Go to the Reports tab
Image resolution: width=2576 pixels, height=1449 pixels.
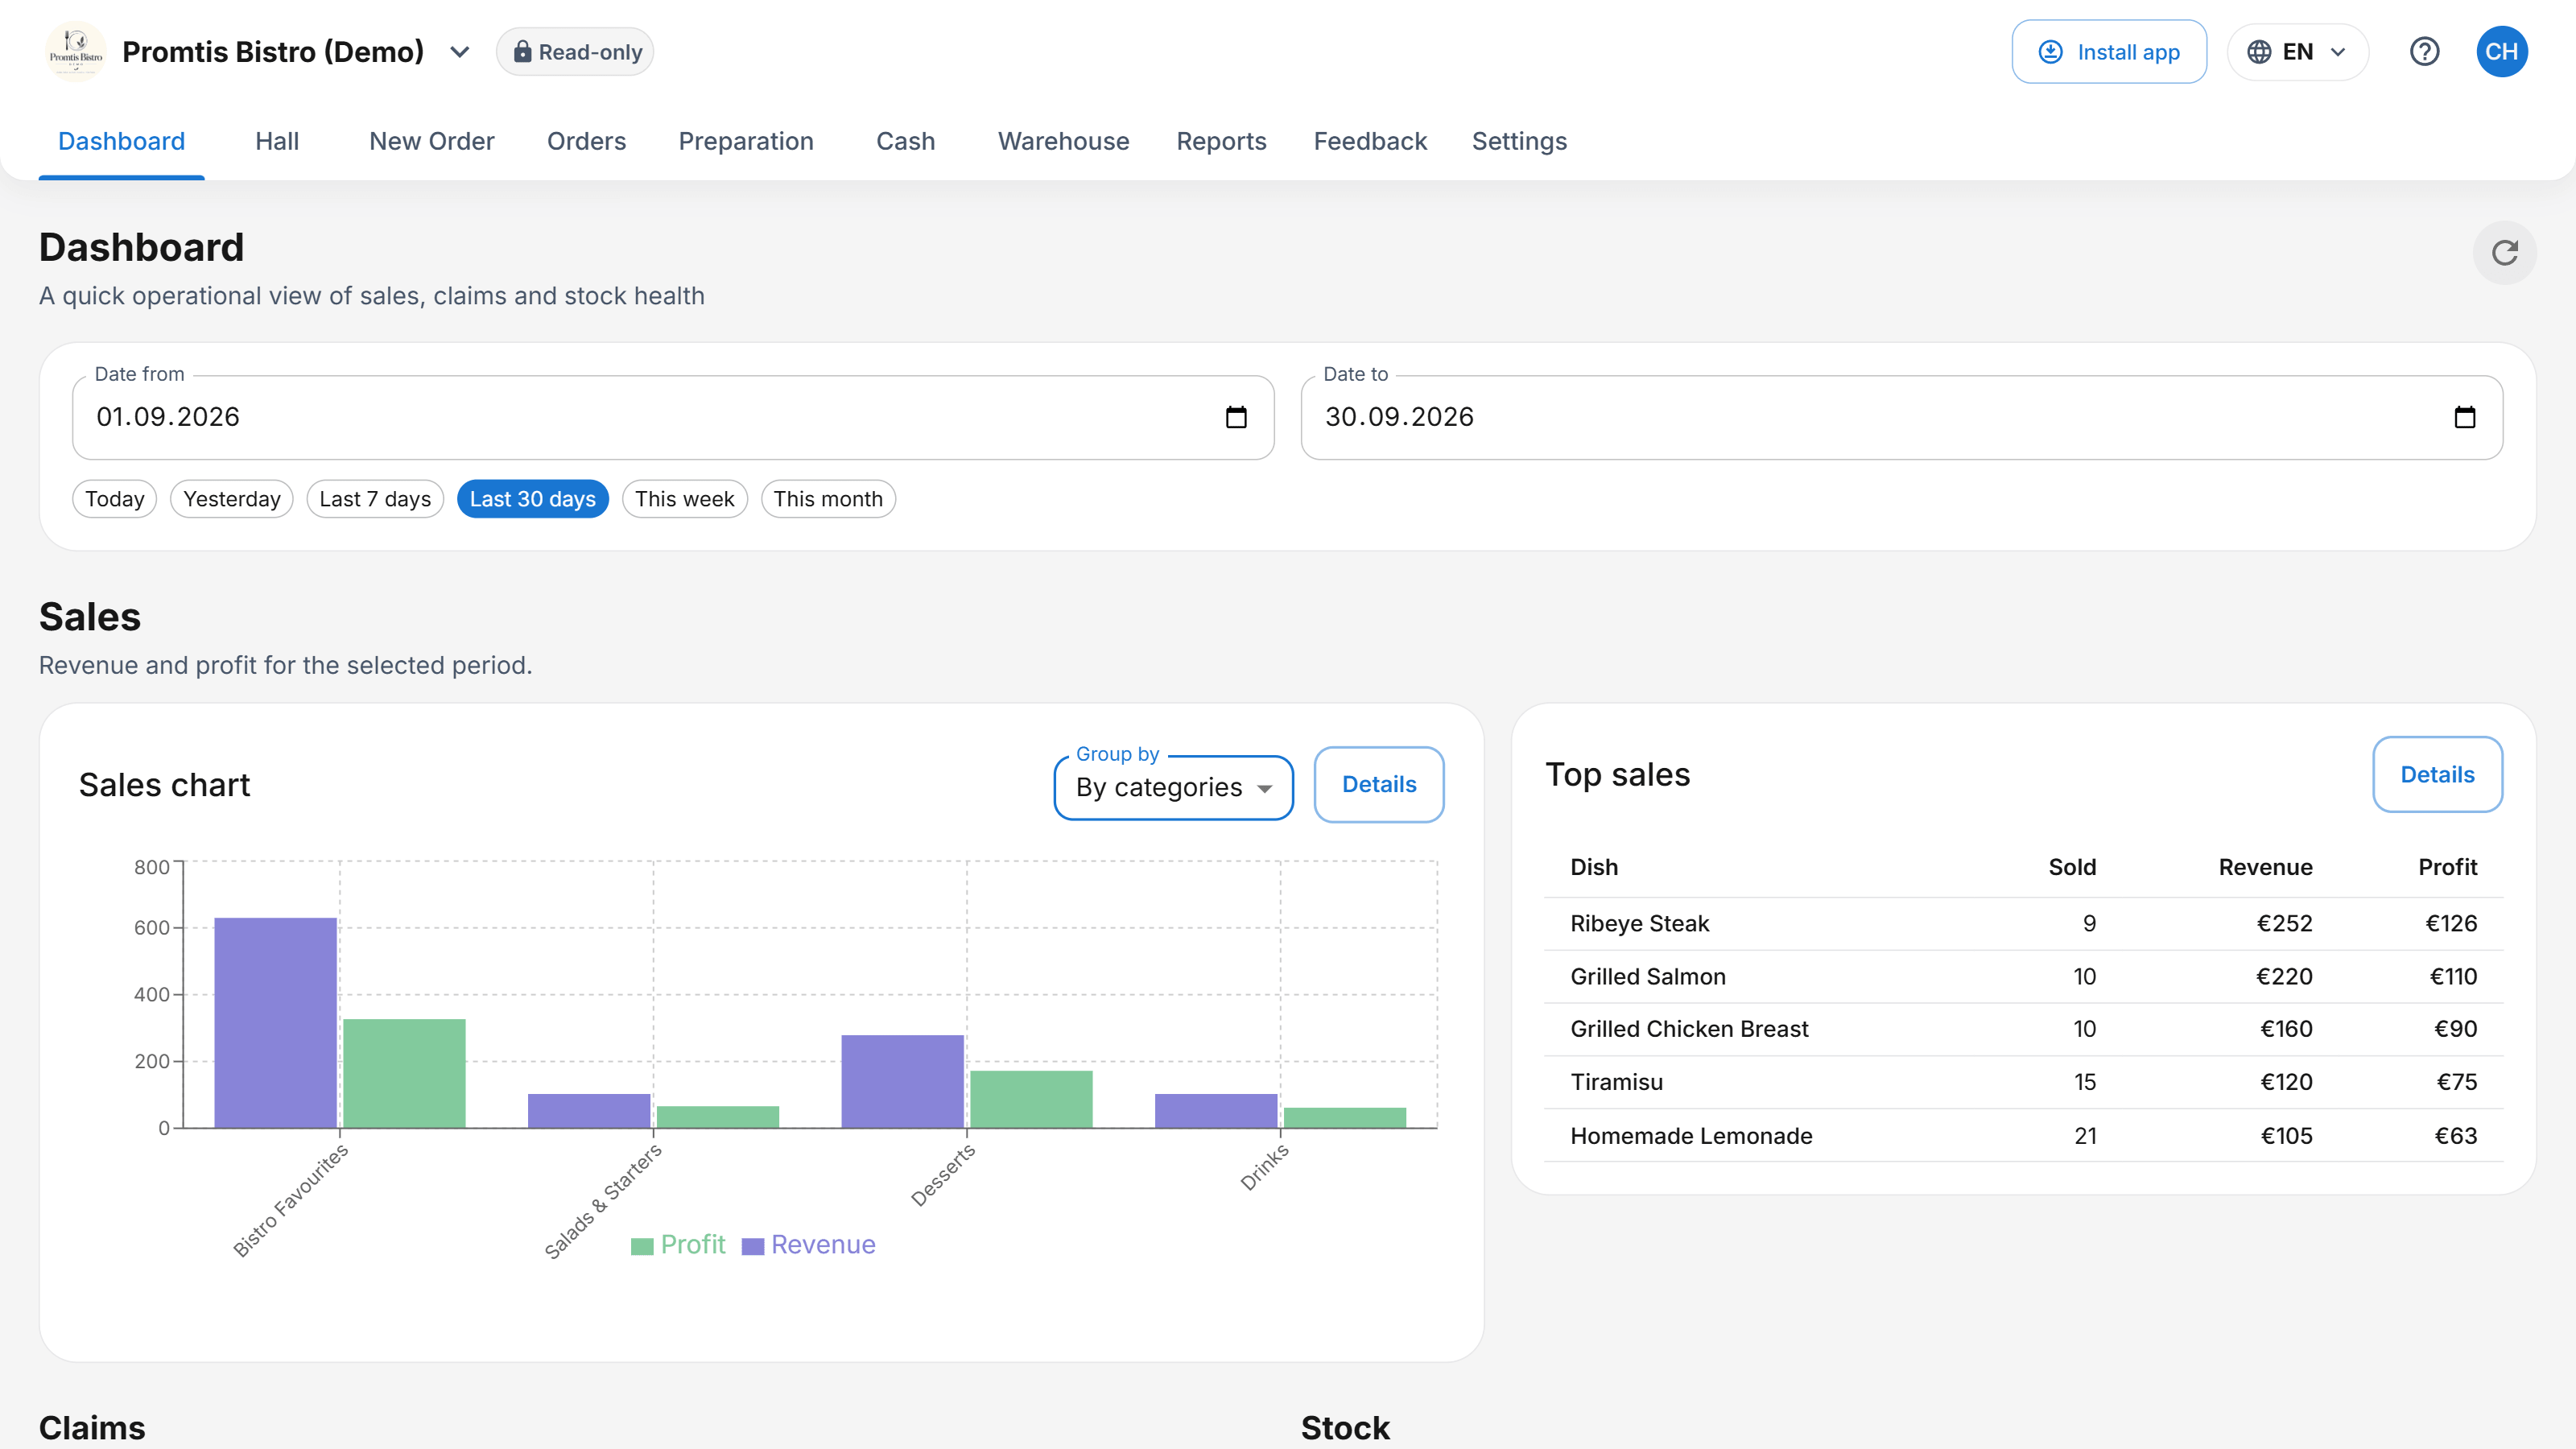1221,141
